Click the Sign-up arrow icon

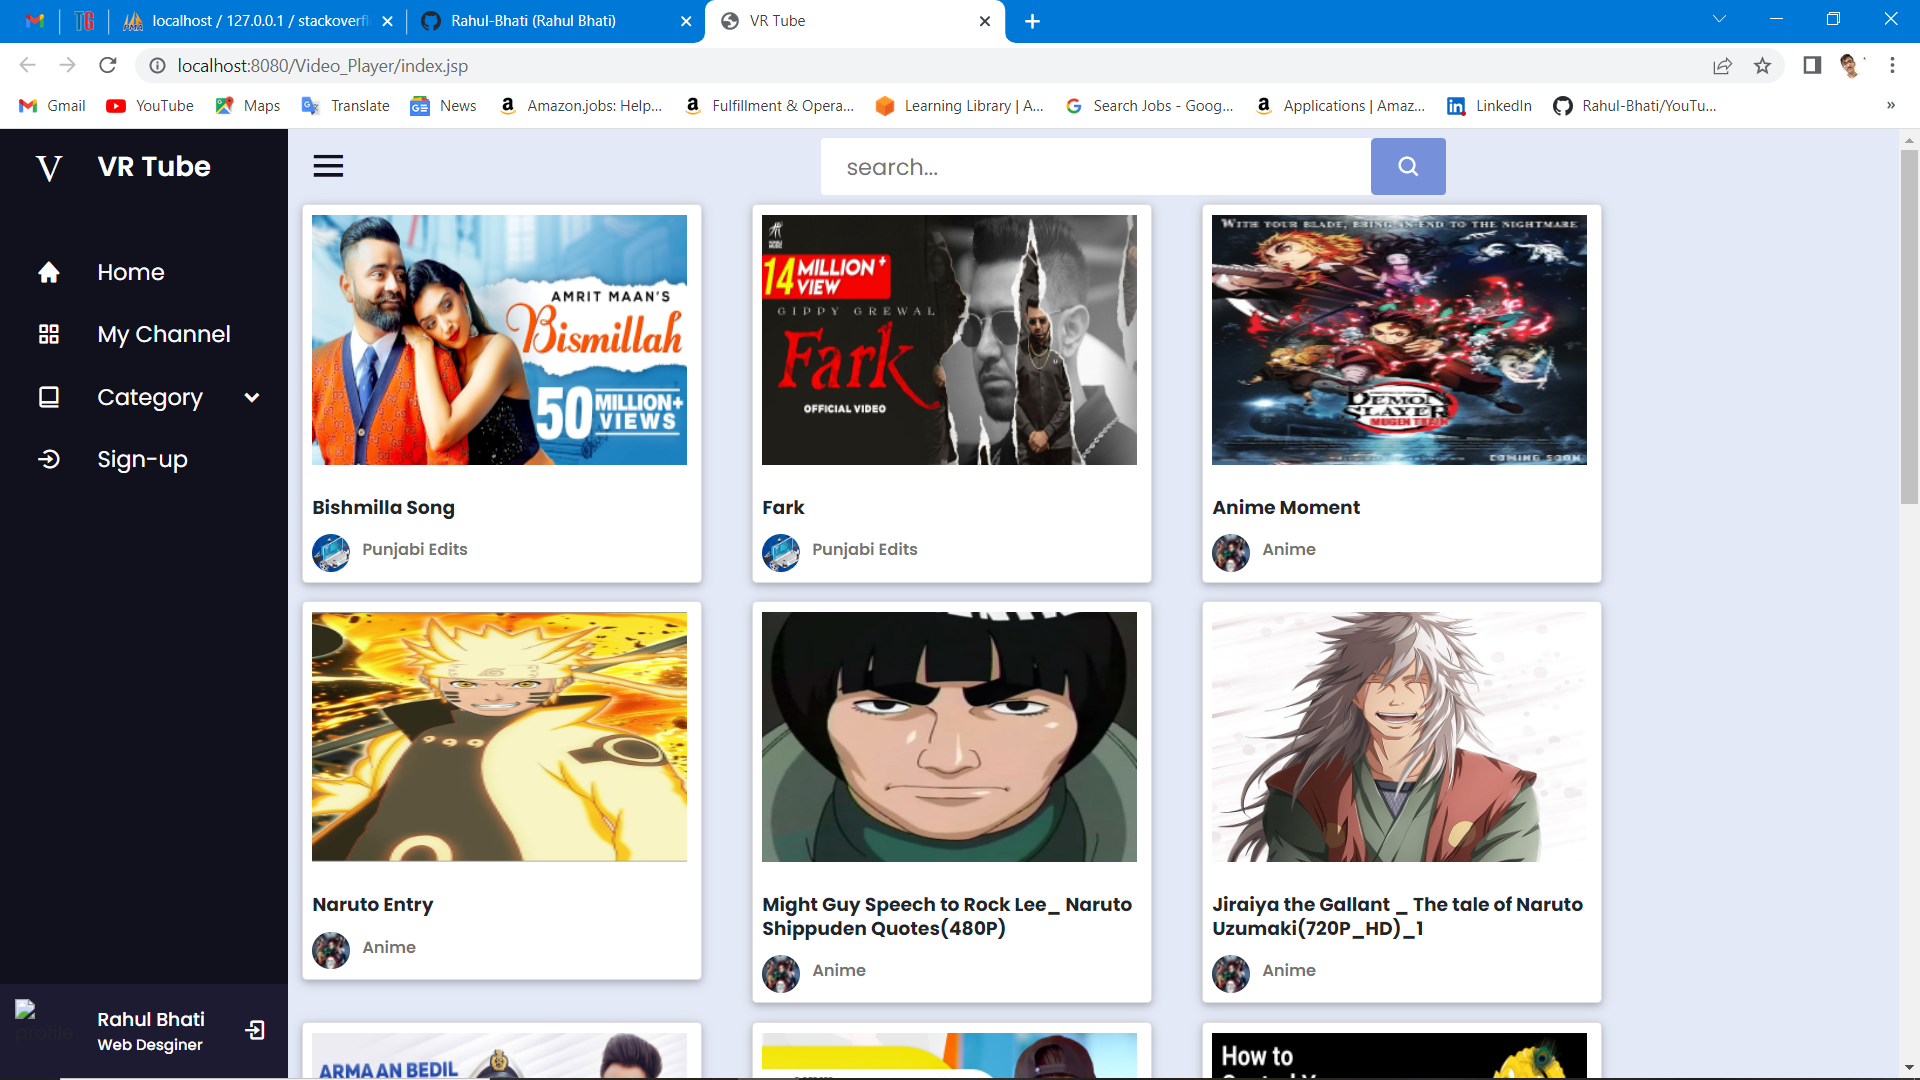49,459
